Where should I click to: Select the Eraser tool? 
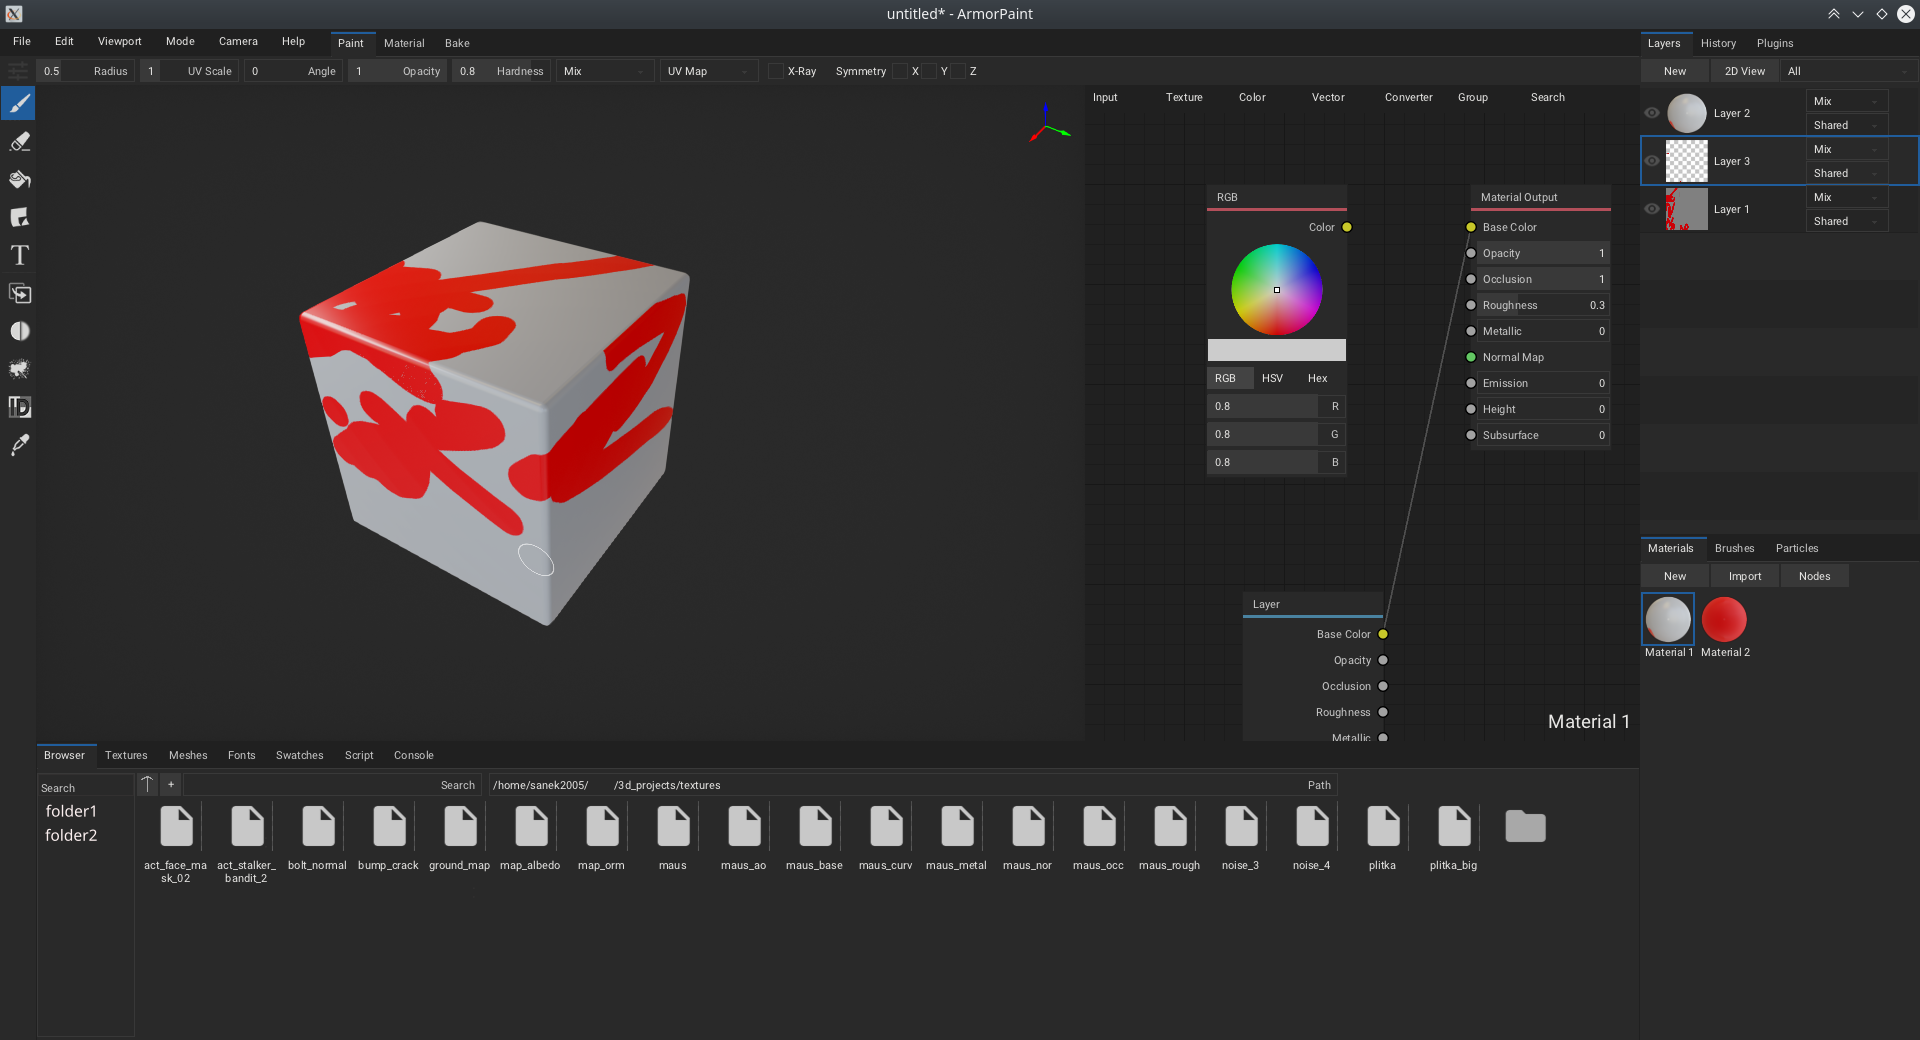click(19, 142)
